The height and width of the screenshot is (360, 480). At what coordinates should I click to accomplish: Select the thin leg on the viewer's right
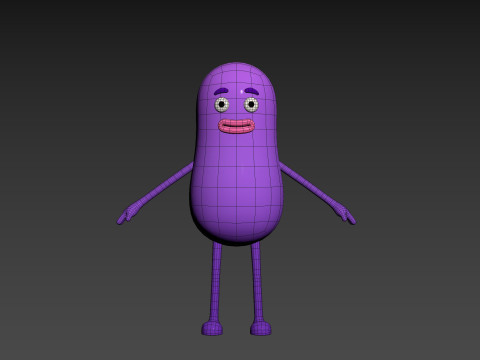click(x=257, y=282)
